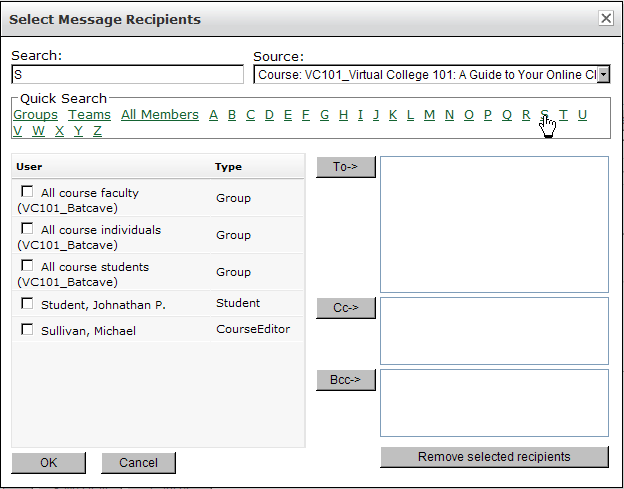Select the Sullivan, Michael checkbox
This screenshot has height=489, width=624.
click(27, 330)
